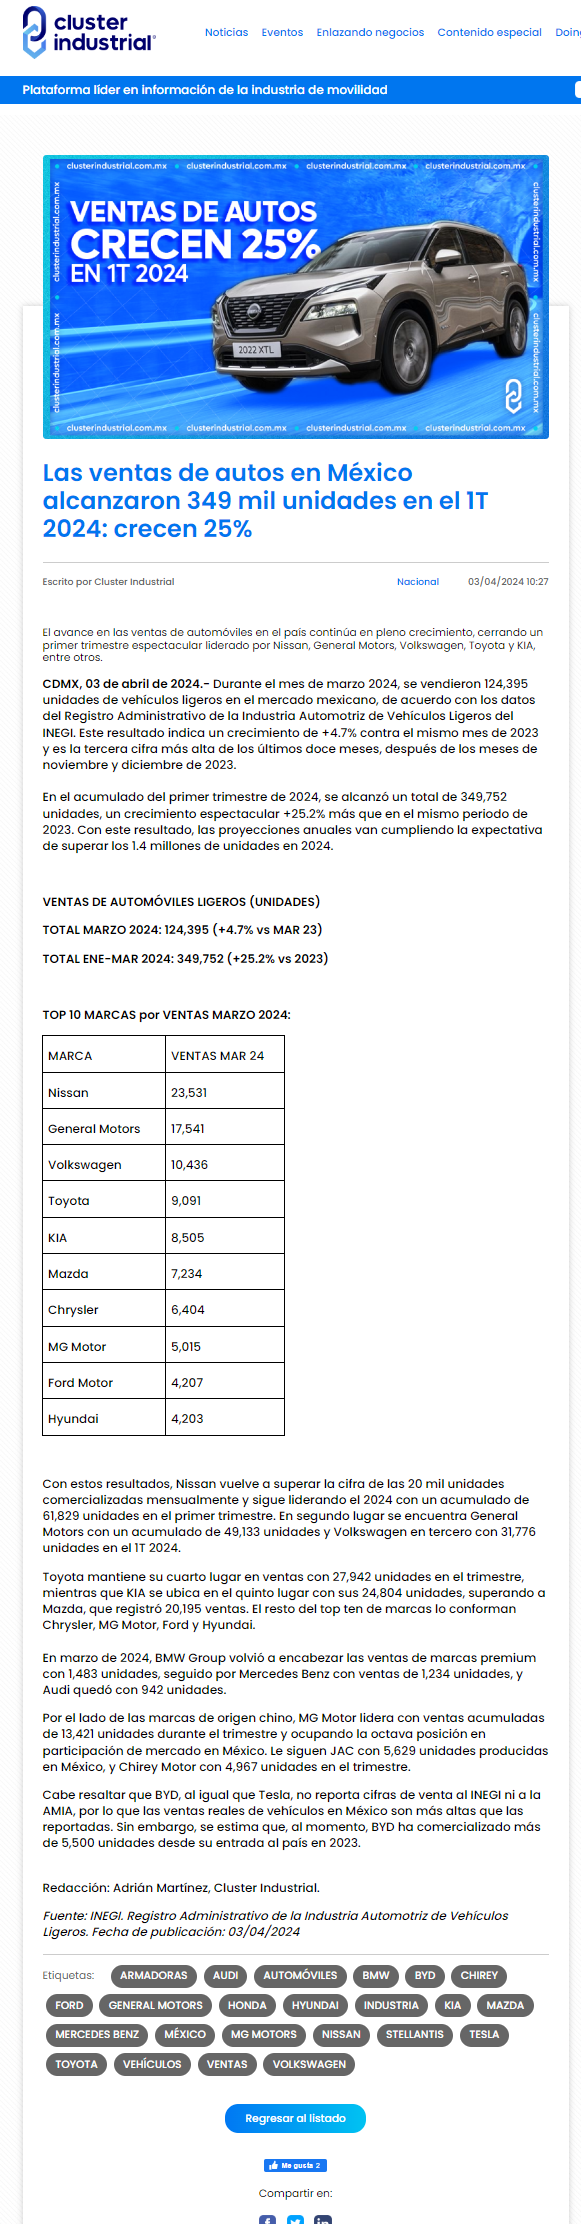Viewport: 581px width, 2224px height.
Task: Select the ARMADORAS tag
Action: (154, 1975)
